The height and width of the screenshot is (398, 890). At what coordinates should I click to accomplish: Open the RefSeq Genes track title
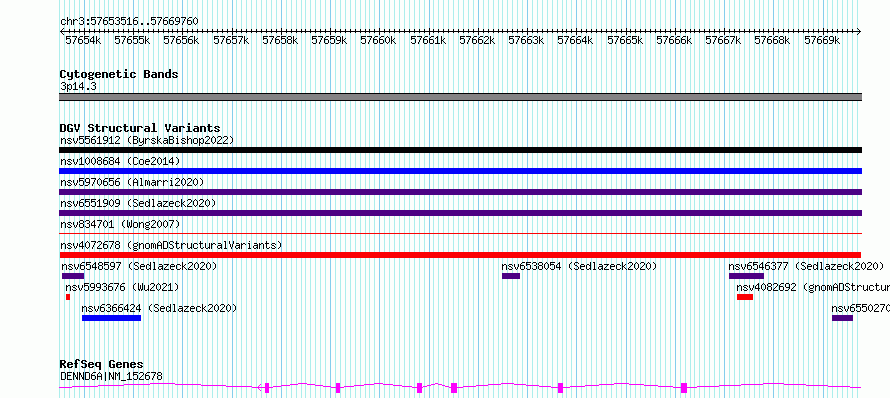point(102,365)
